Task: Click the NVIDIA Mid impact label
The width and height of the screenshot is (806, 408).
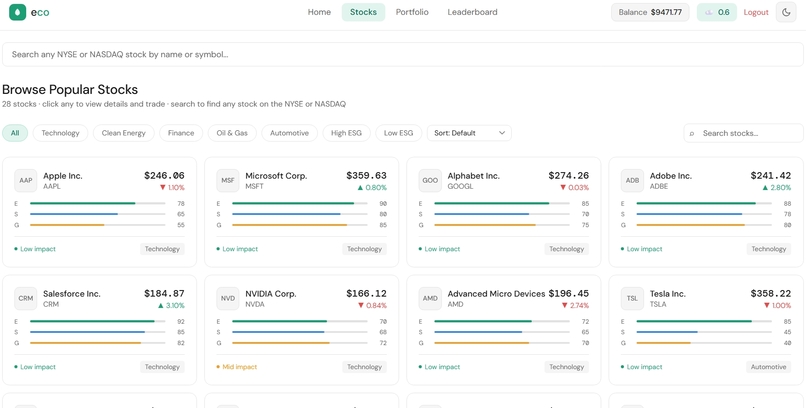Action: [x=236, y=367]
